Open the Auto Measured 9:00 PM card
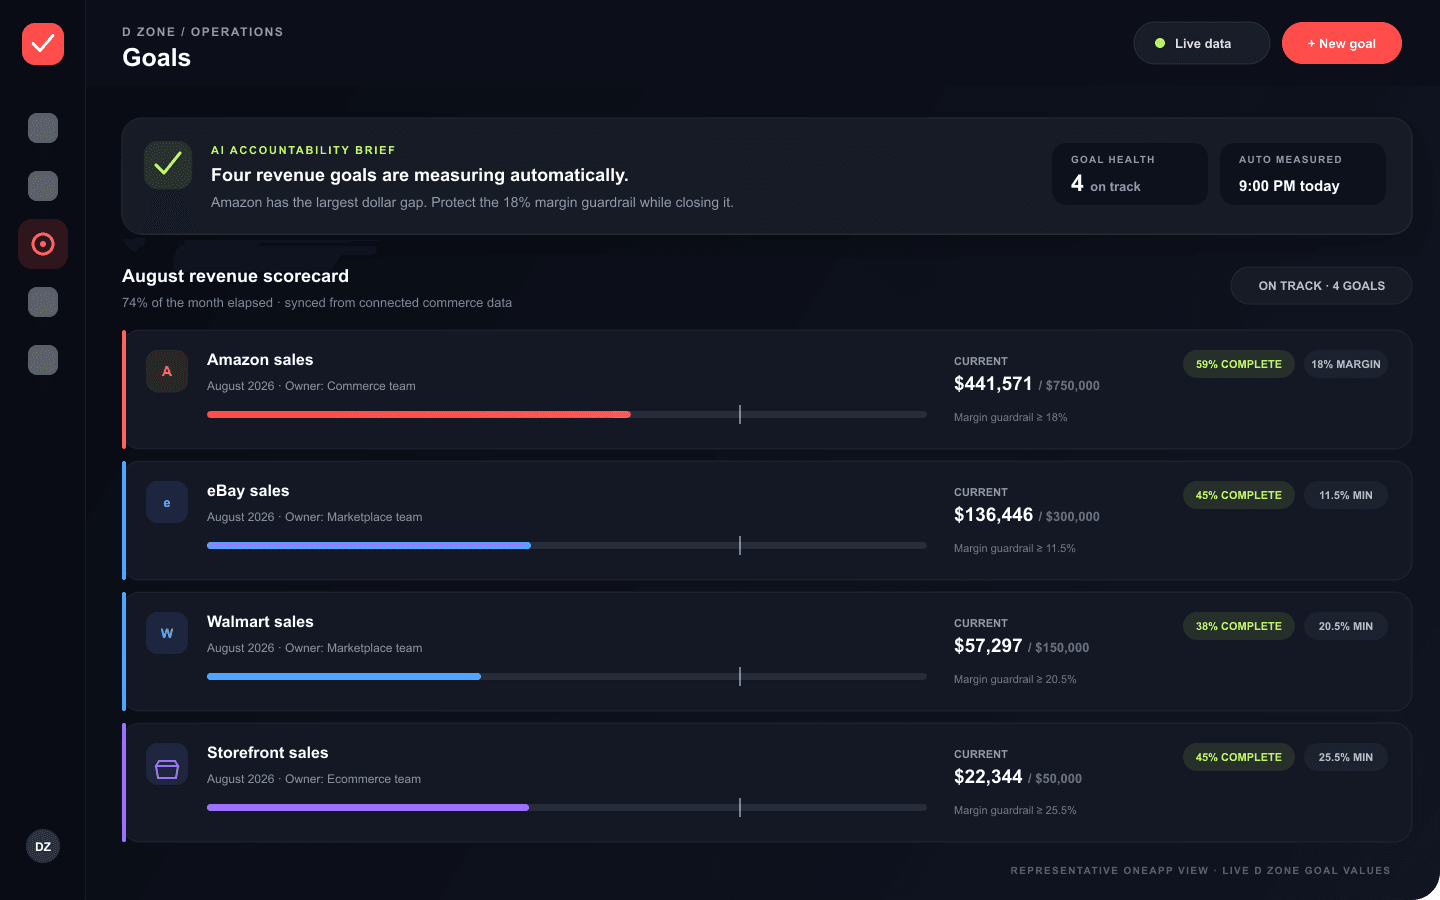 pyautogui.click(x=1303, y=174)
